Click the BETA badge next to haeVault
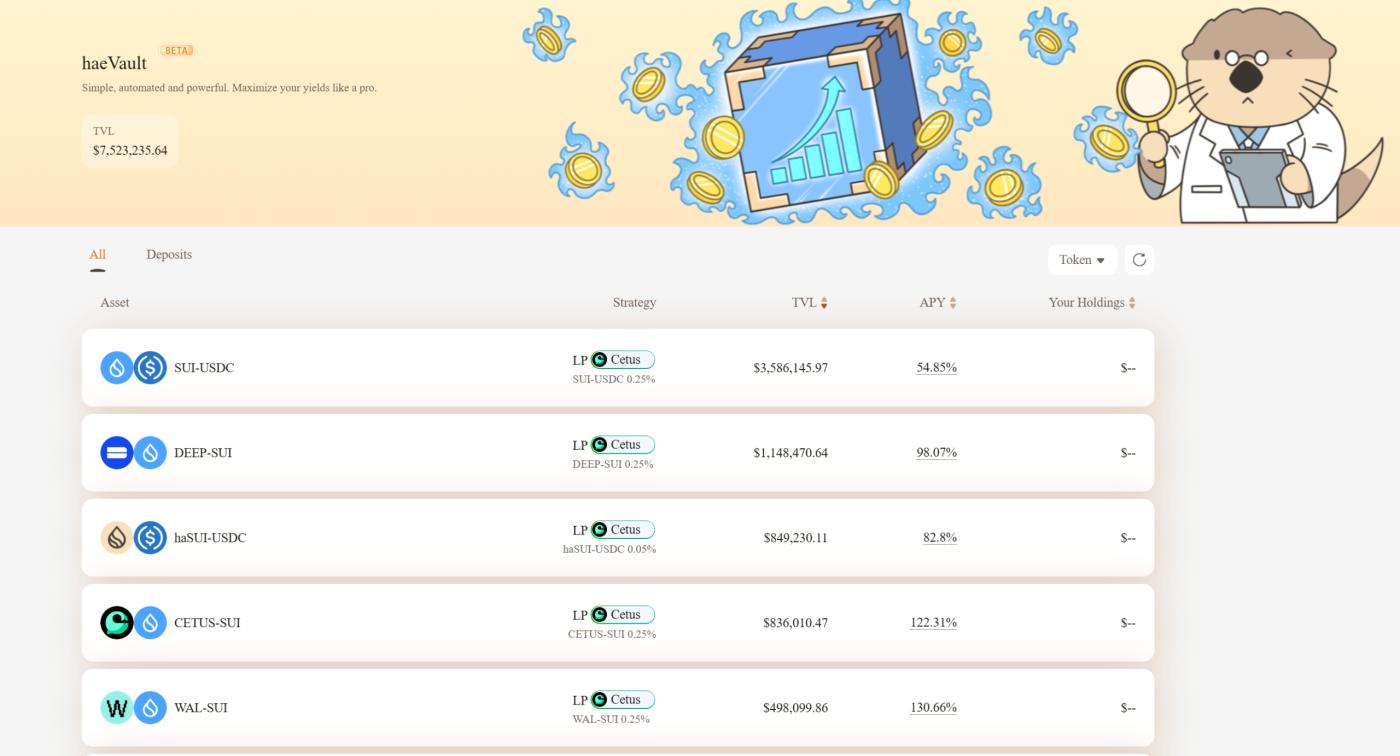Image resolution: width=1400 pixels, height=756 pixels. point(177,50)
